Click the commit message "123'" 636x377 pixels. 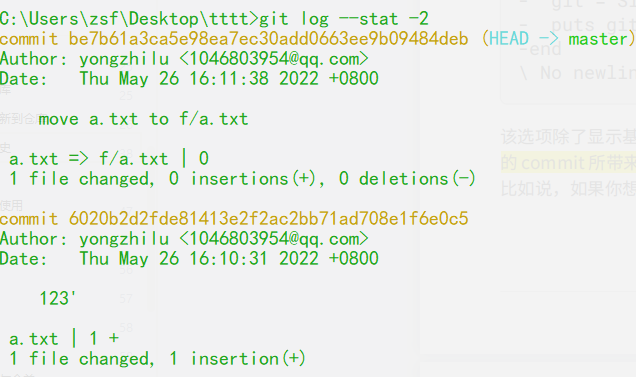coord(57,299)
